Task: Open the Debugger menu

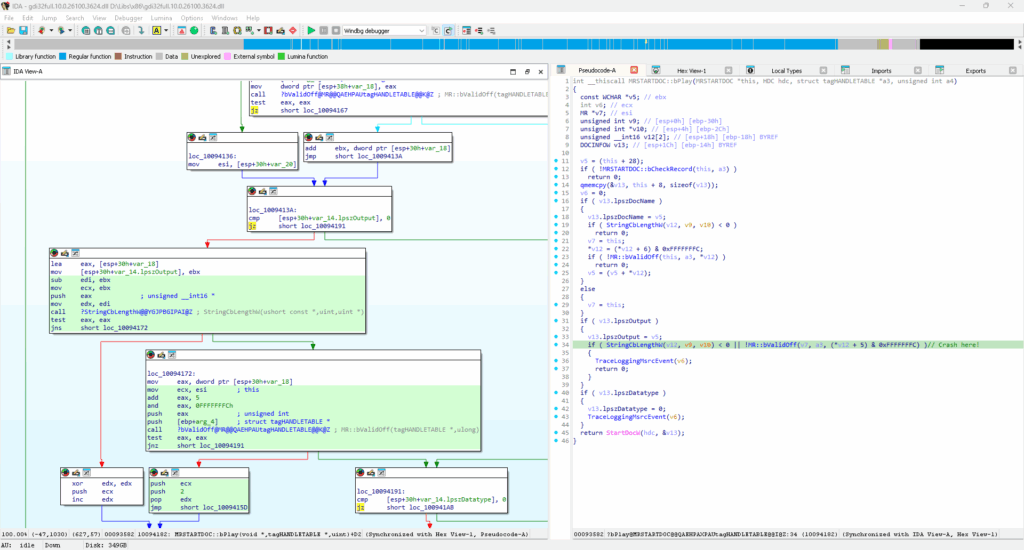Action: click(128, 18)
